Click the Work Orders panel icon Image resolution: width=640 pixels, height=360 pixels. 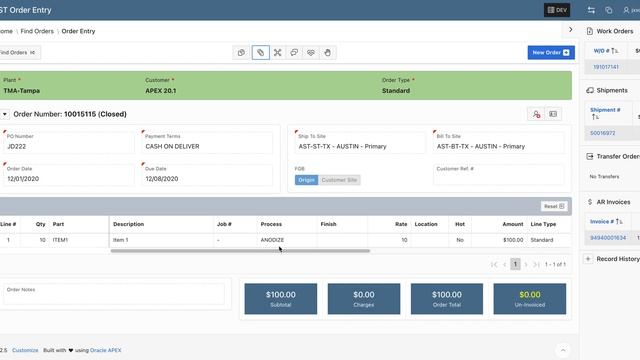point(589,31)
